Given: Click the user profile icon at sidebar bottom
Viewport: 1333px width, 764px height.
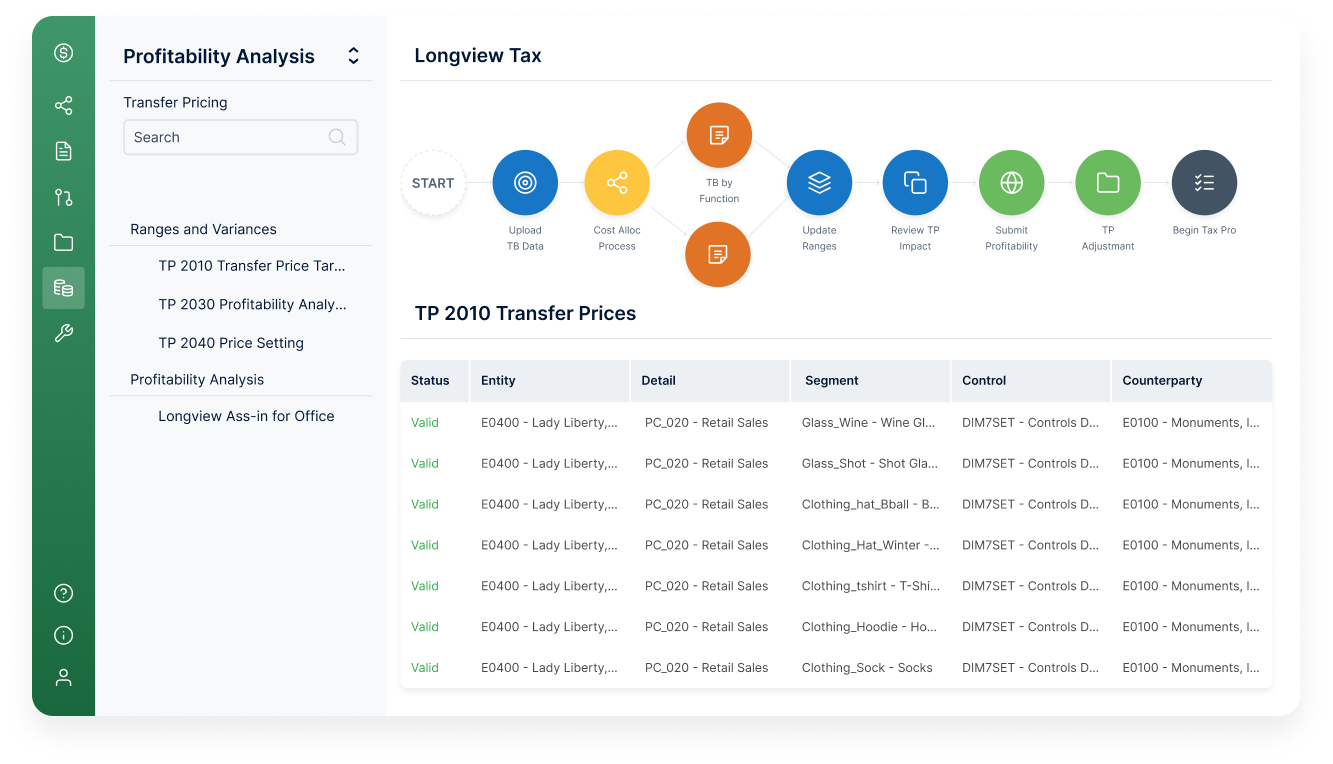Looking at the screenshot, I should pos(63,677).
